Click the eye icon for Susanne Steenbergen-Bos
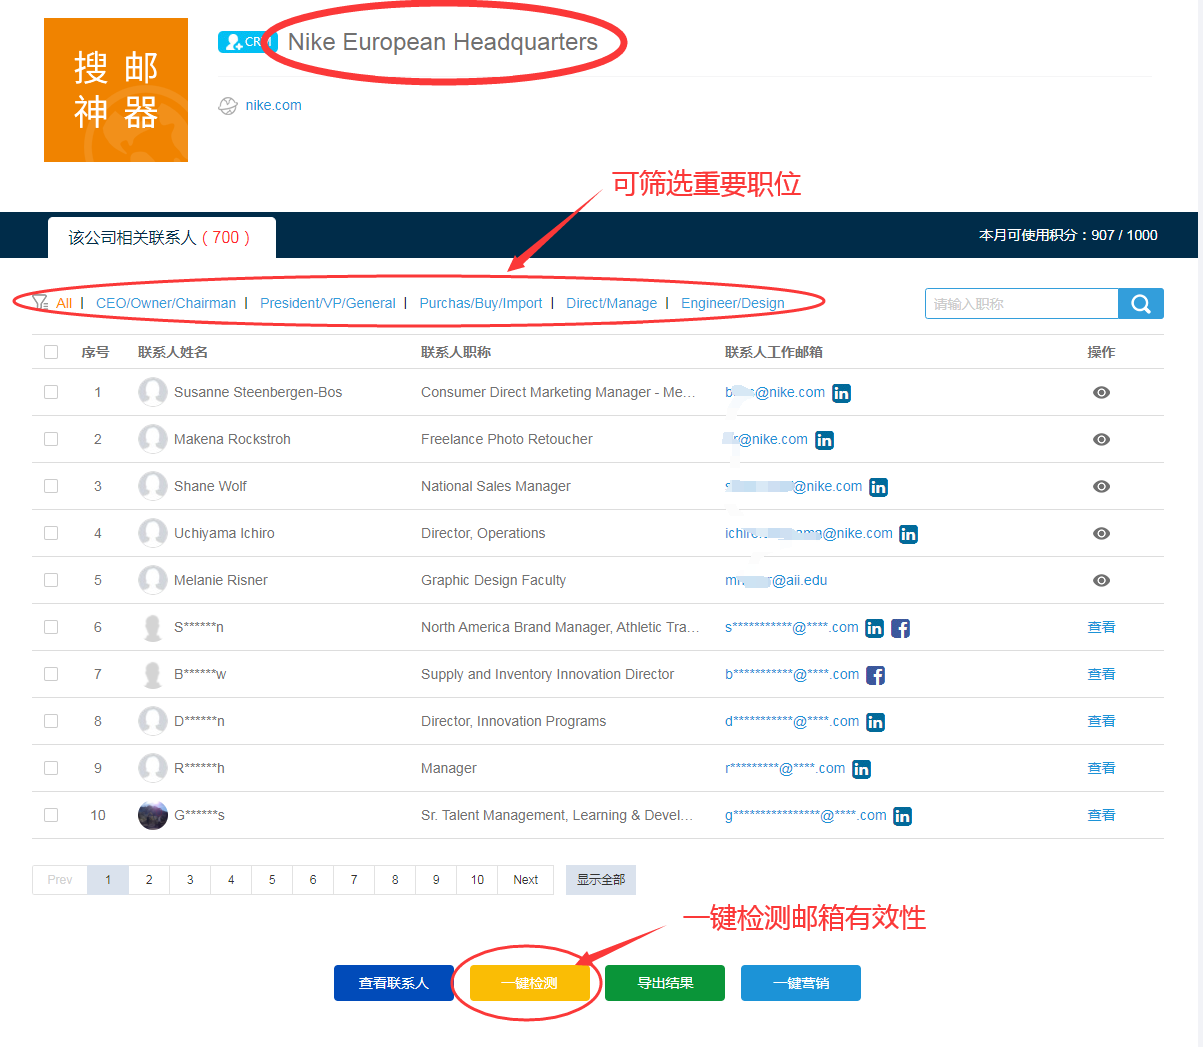The height and width of the screenshot is (1047, 1203). click(1101, 393)
